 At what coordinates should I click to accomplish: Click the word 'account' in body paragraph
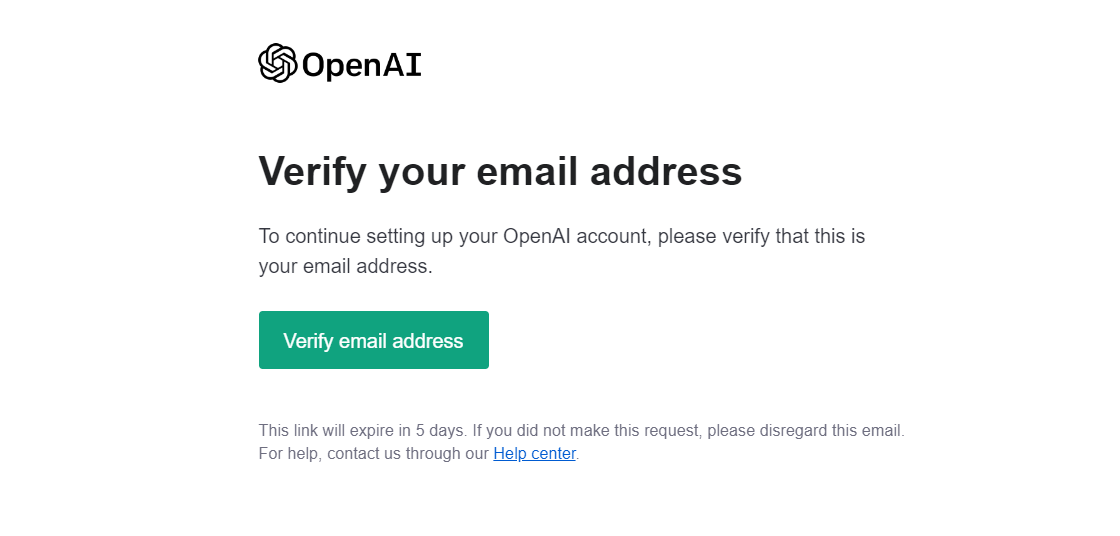[611, 237]
